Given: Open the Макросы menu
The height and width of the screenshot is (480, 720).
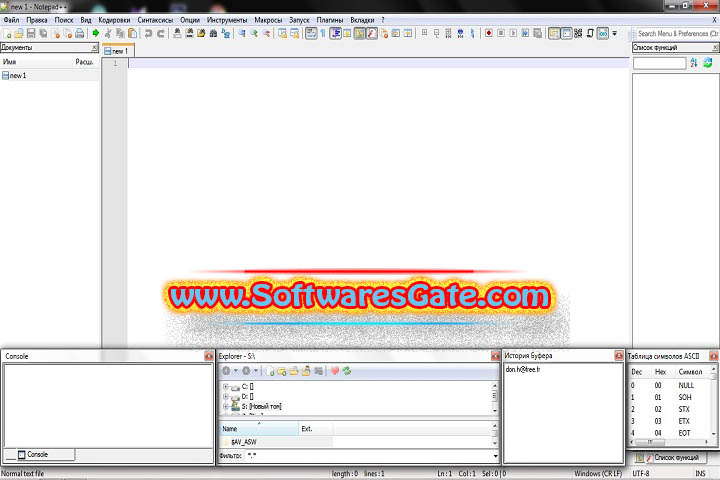Looking at the screenshot, I should 268,20.
